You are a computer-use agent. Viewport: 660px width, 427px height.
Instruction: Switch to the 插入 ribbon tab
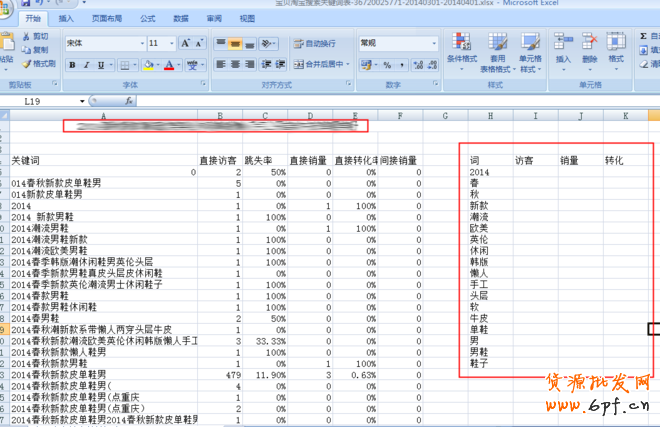pyautogui.click(x=66, y=18)
